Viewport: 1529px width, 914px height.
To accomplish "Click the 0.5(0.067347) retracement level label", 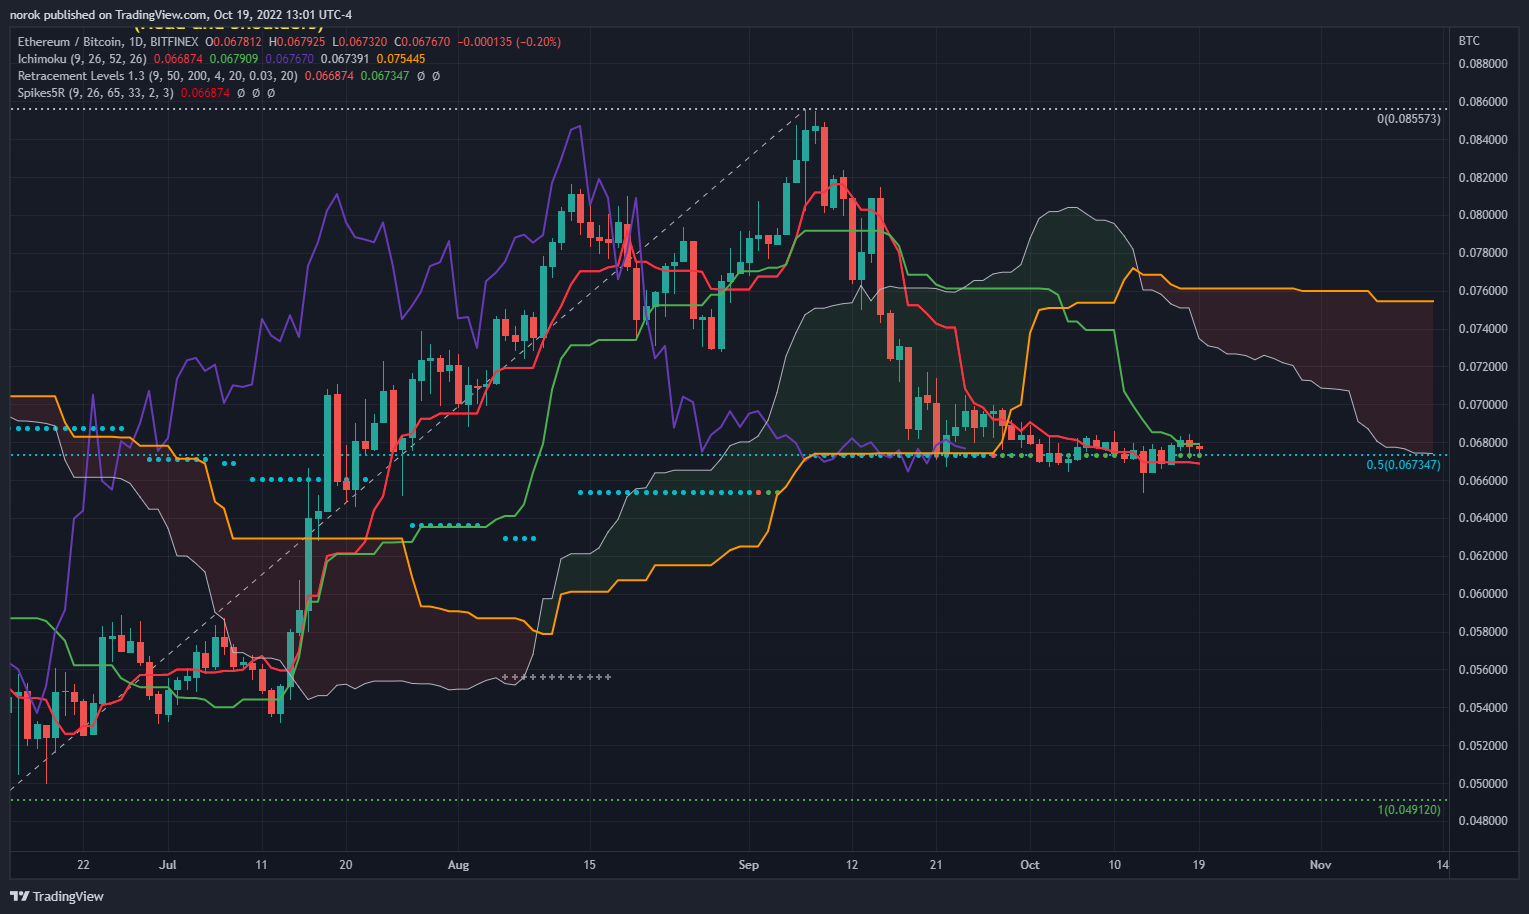I will coord(1403,465).
